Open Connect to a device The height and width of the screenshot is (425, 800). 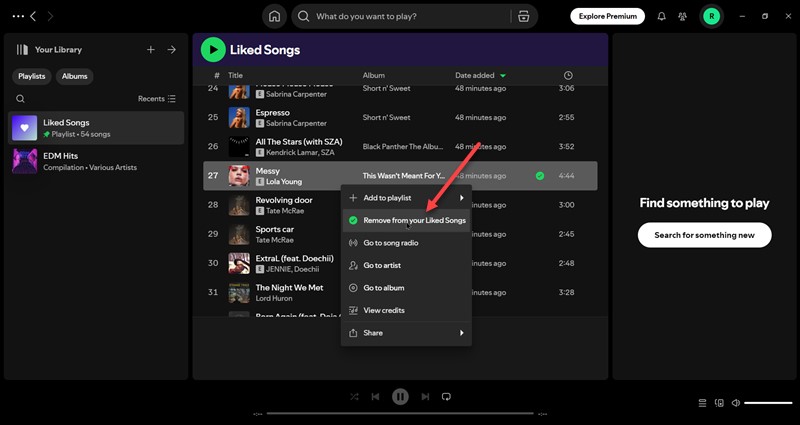tap(719, 403)
